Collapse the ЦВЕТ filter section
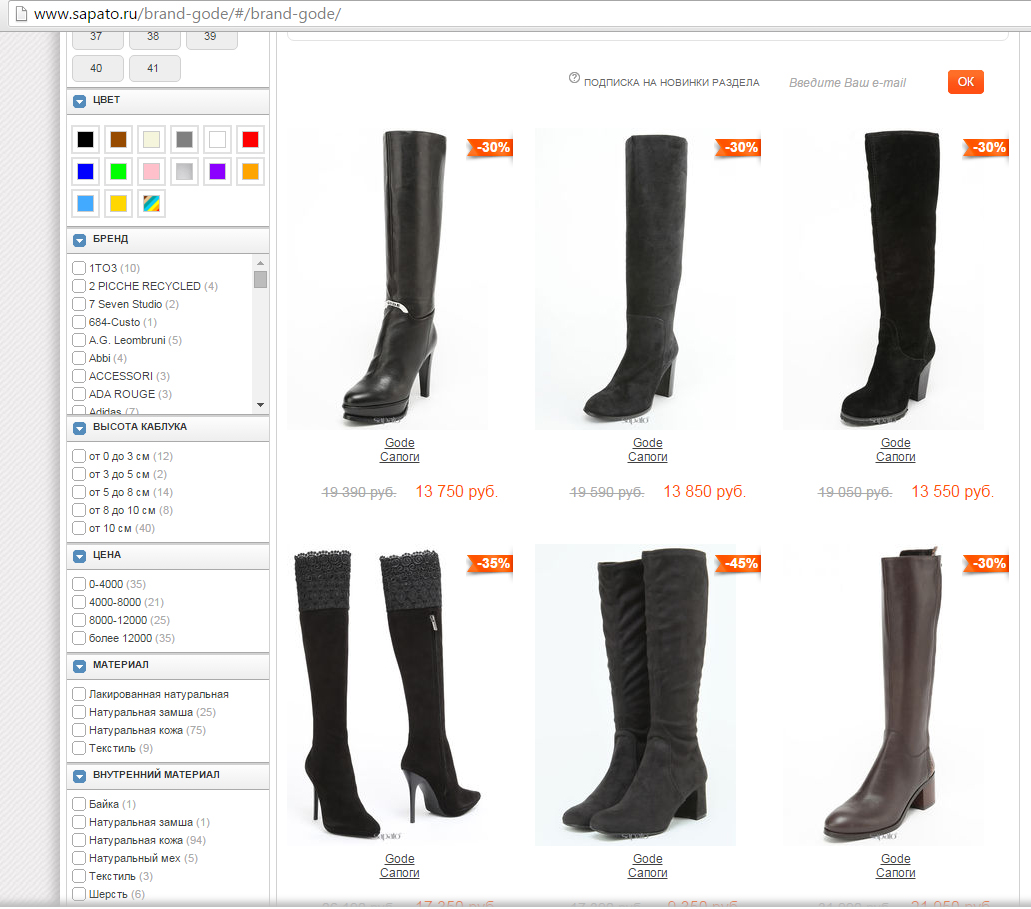Image resolution: width=1031 pixels, height=909 pixels. 80,101
